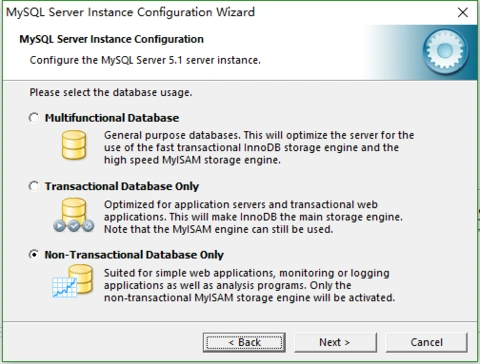Click the Non-Transactional Database chart icon
The image size is (480, 364).
click(73, 281)
